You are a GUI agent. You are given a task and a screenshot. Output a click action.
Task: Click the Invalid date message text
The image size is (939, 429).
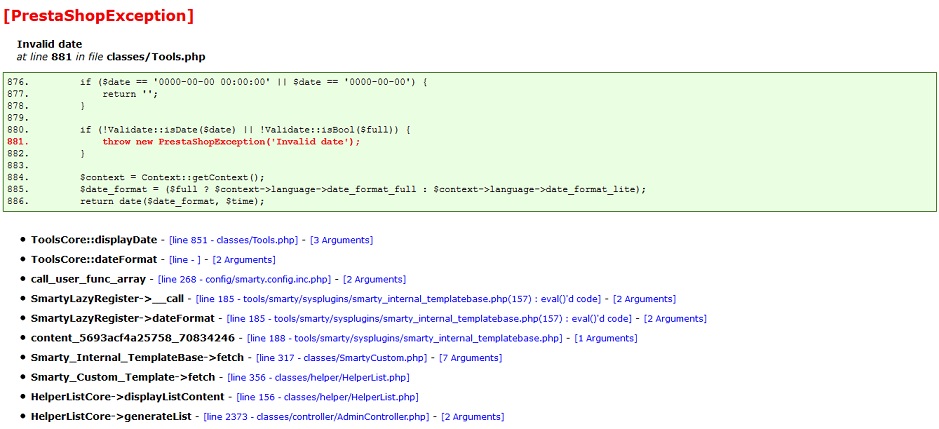tap(50, 44)
